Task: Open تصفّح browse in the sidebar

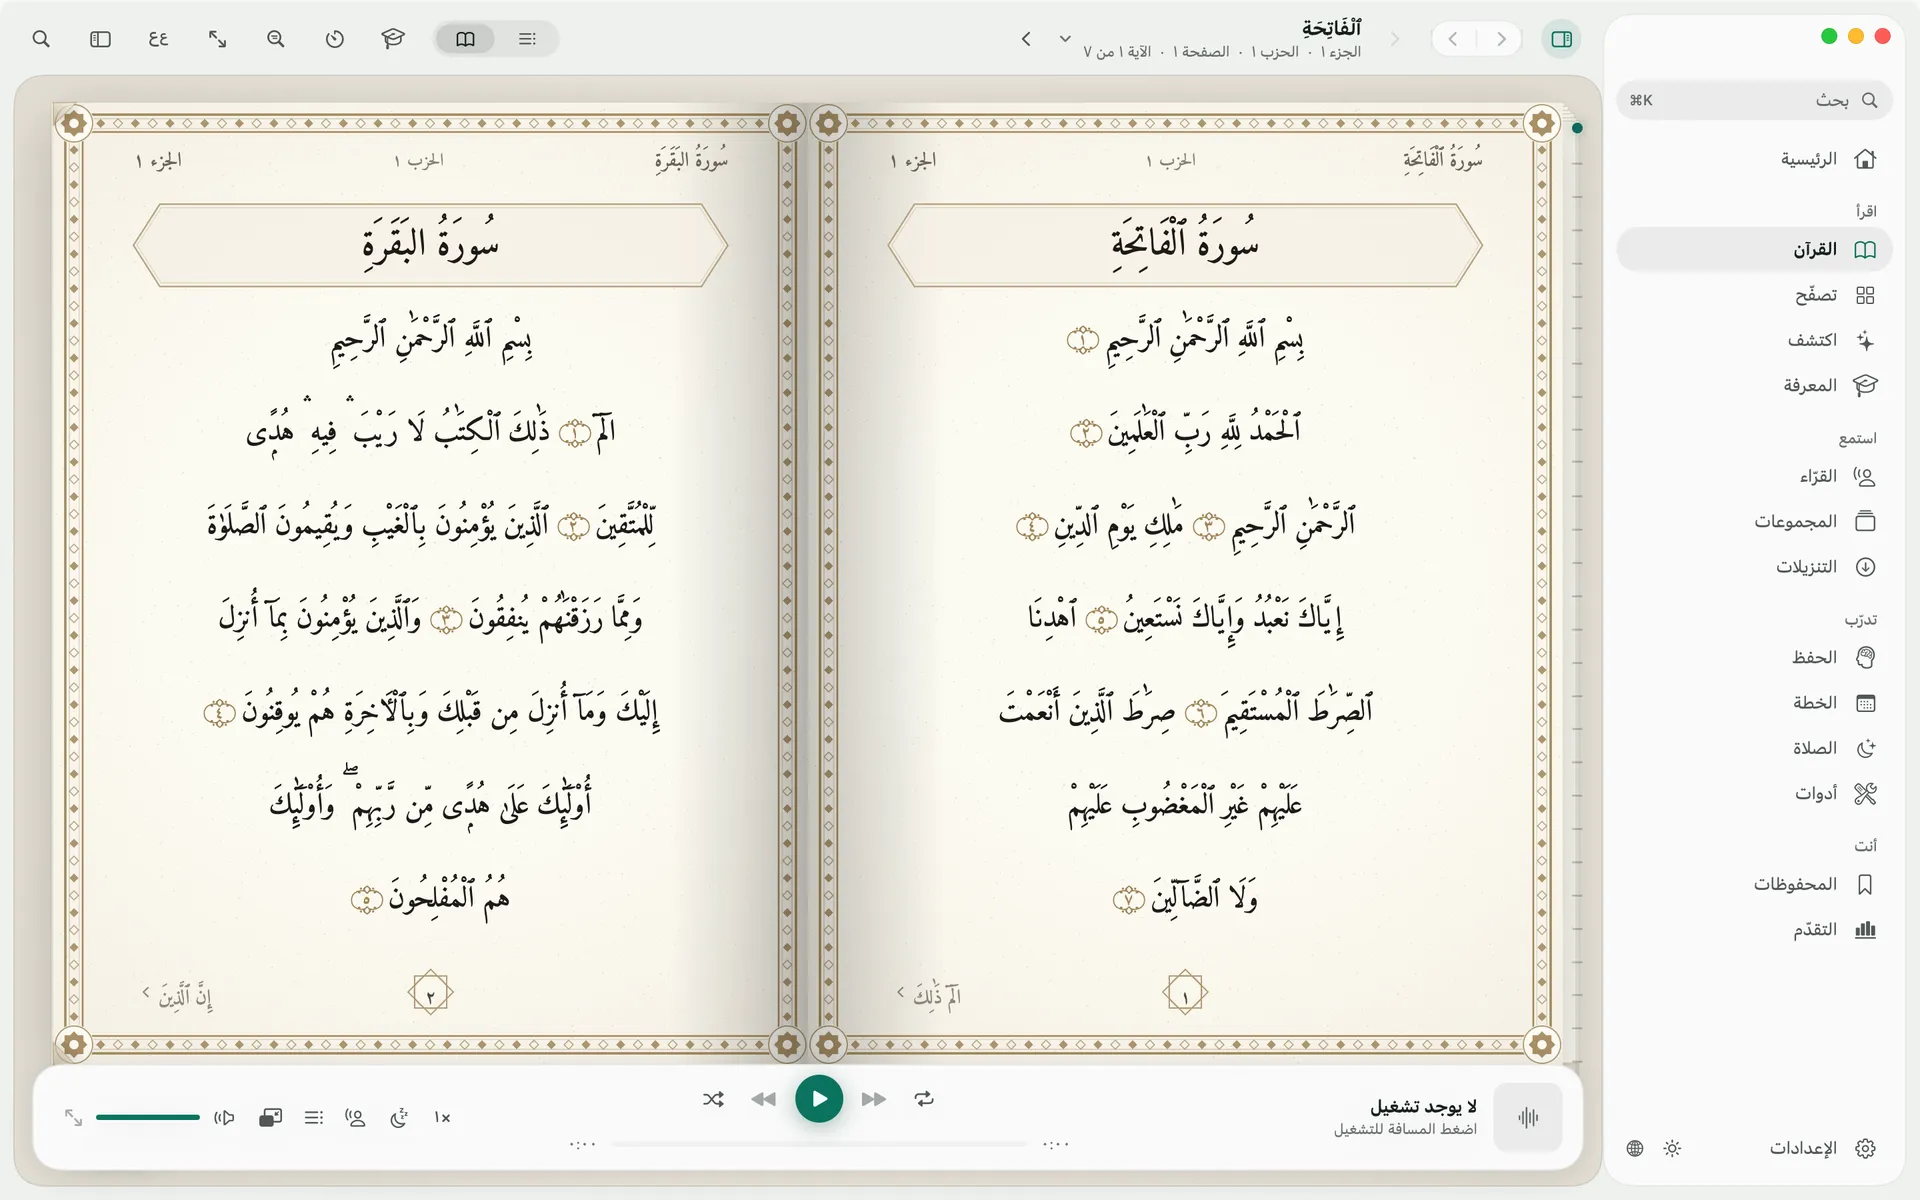Action: (x=1754, y=295)
